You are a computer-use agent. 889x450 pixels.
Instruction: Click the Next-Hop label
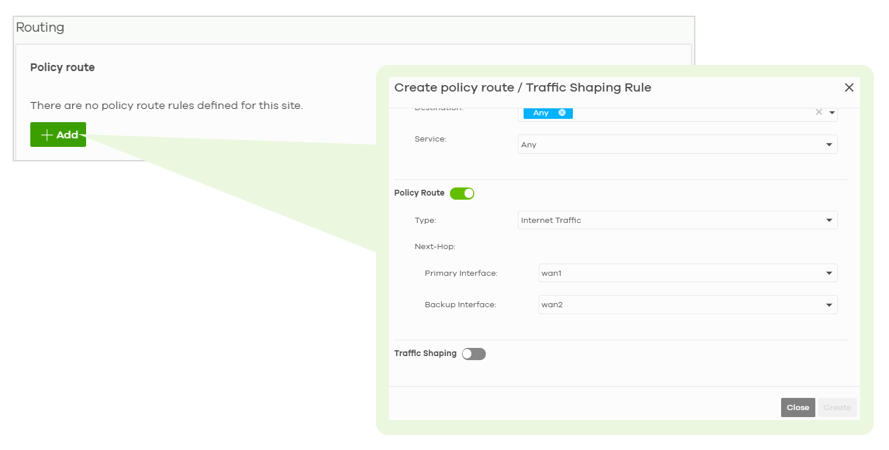(x=435, y=246)
